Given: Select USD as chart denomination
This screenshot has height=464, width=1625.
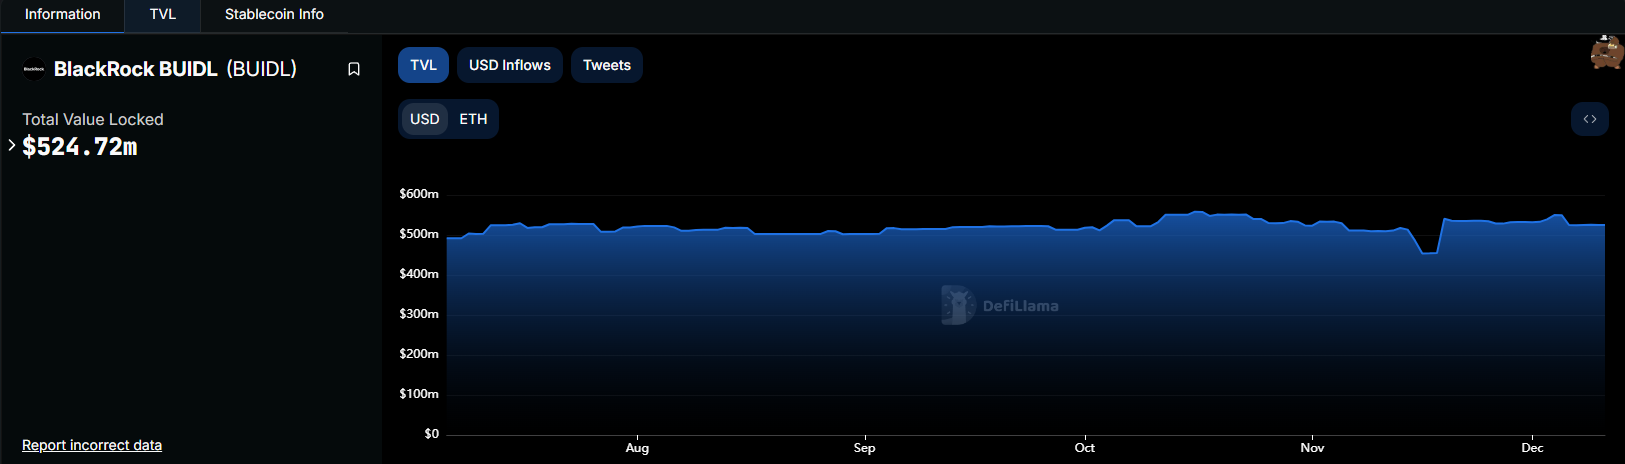Looking at the screenshot, I should pyautogui.click(x=425, y=119).
